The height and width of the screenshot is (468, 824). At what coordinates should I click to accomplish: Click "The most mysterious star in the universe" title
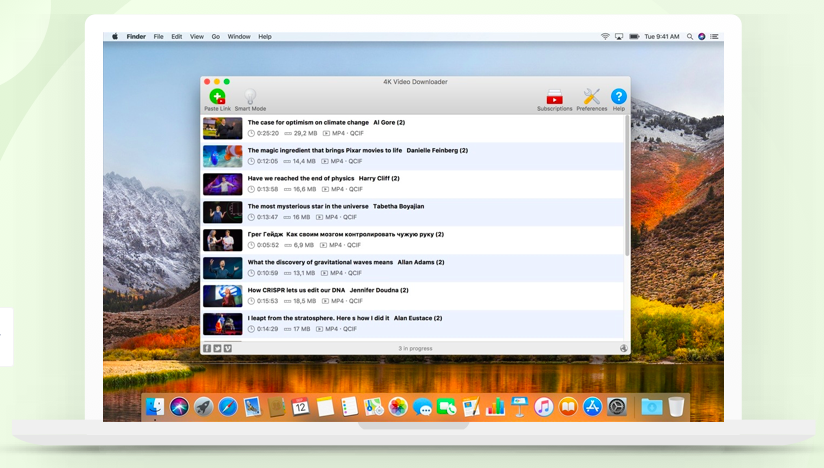[x=308, y=206]
